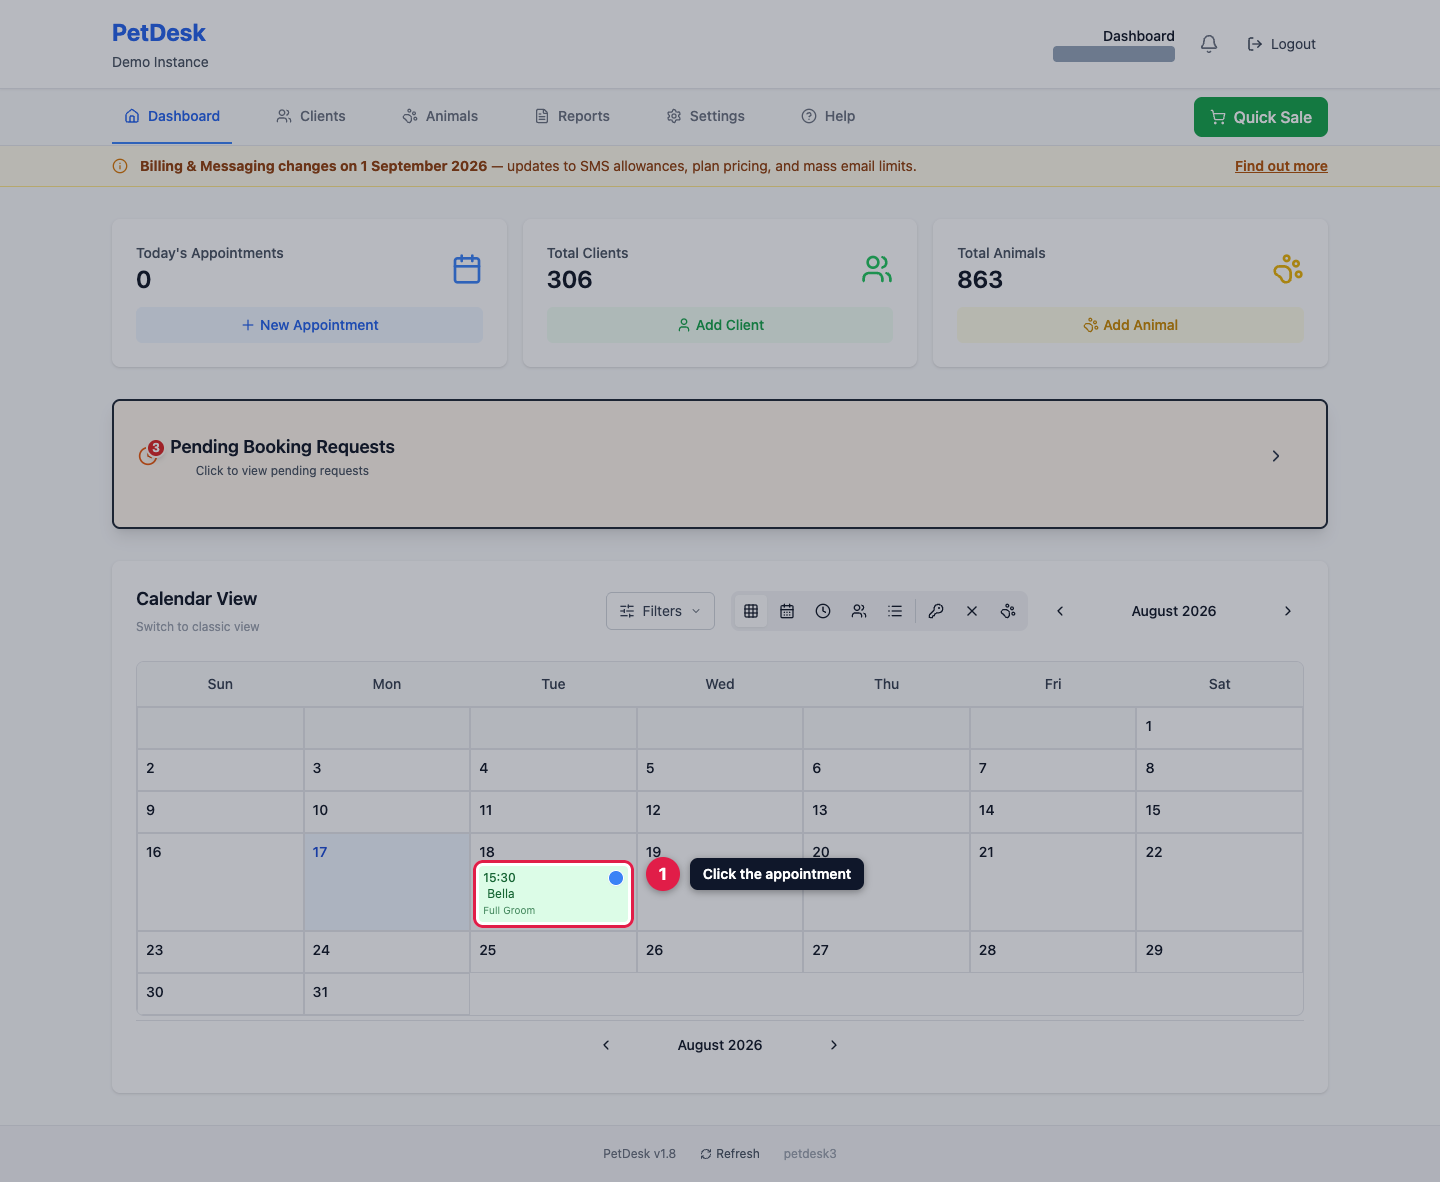Open the Help tab
Viewport: 1440px width, 1182px height.
coord(828,116)
